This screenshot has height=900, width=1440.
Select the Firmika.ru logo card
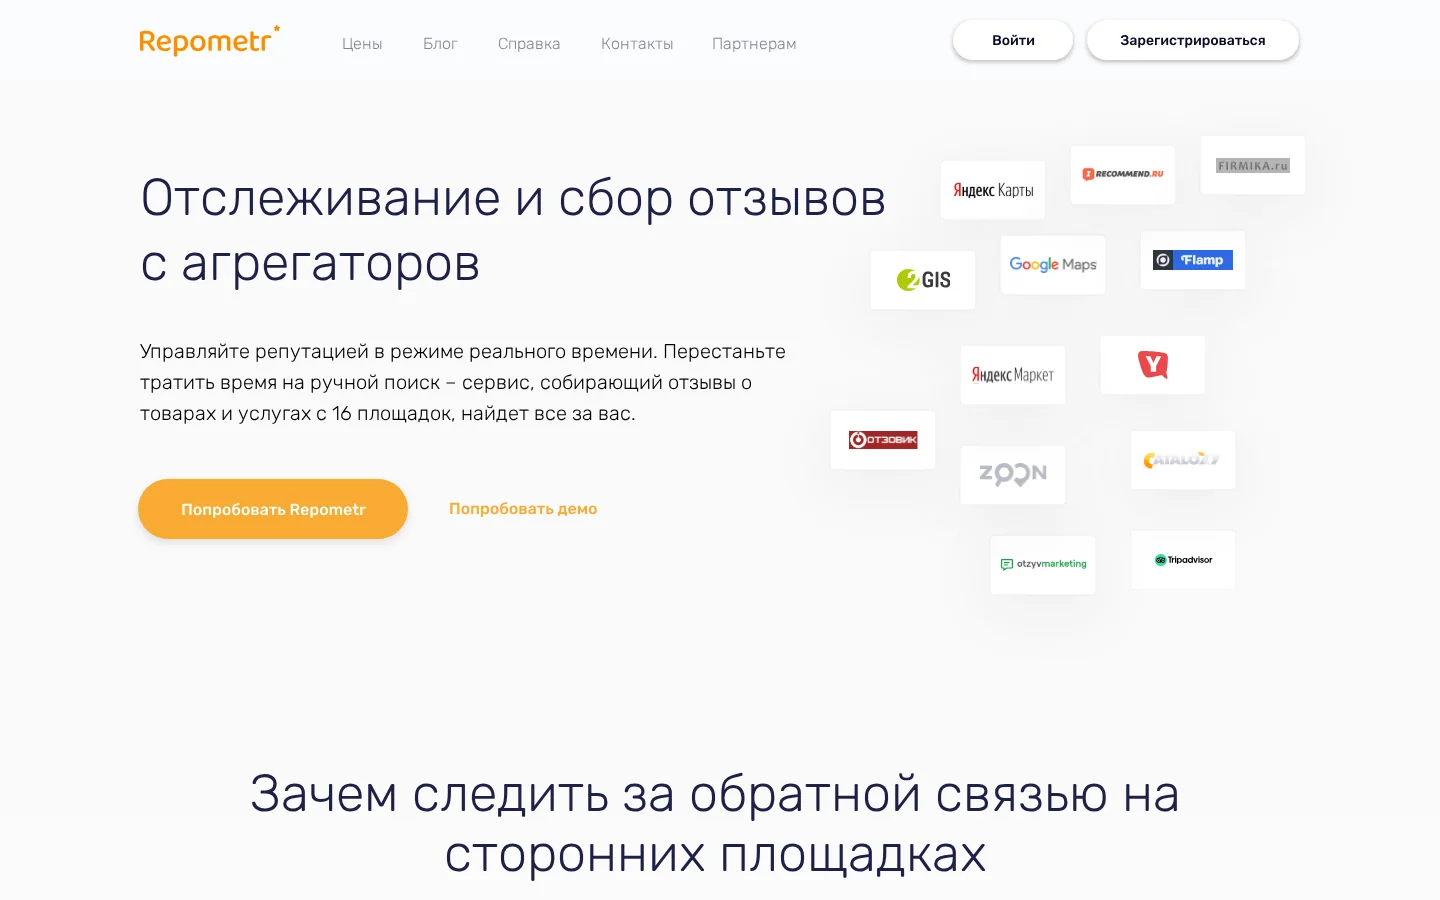coord(1253,165)
